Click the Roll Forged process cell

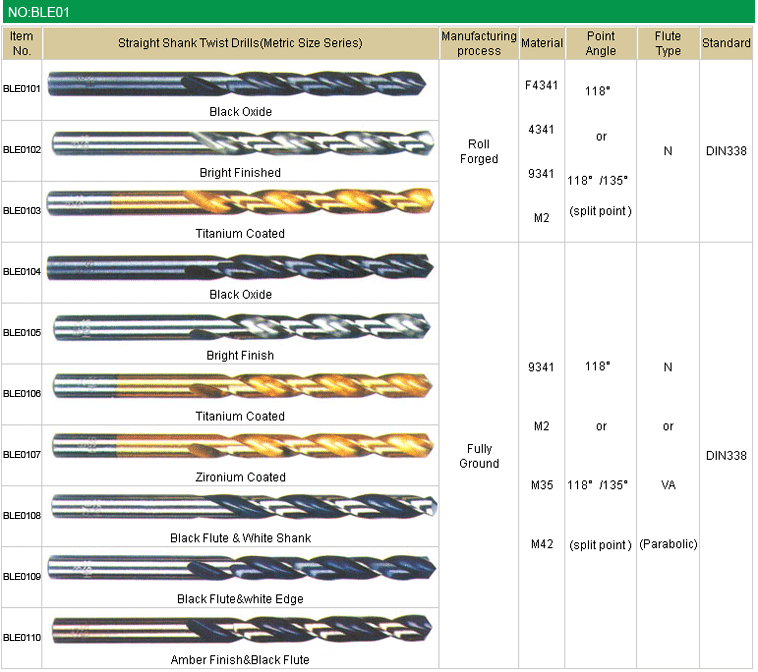pyautogui.click(x=479, y=151)
